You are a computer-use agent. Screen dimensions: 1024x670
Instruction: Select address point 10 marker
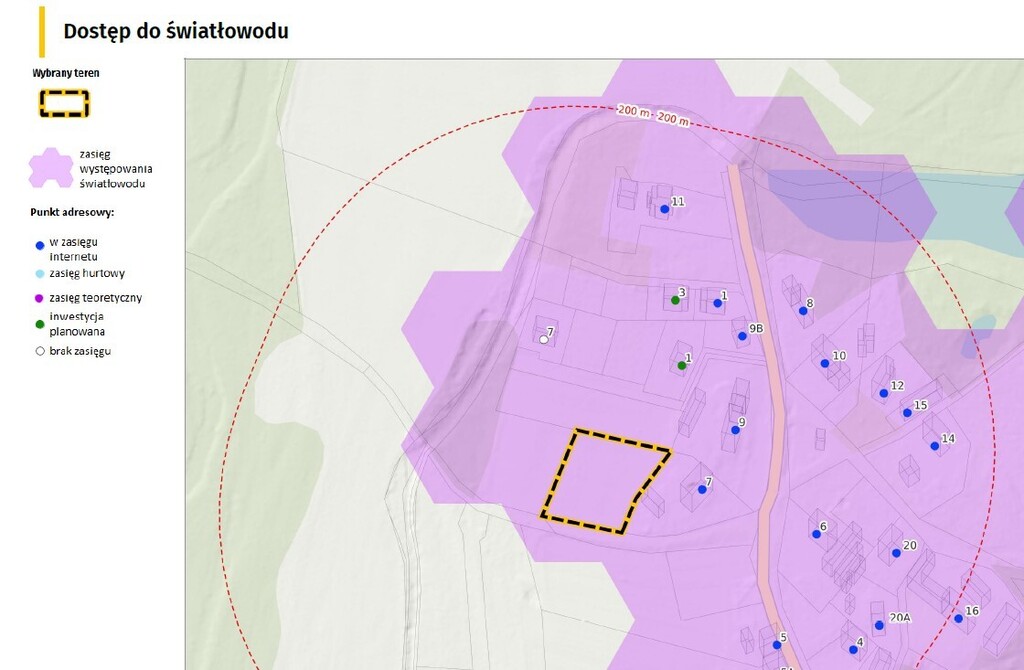(x=825, y=363)
